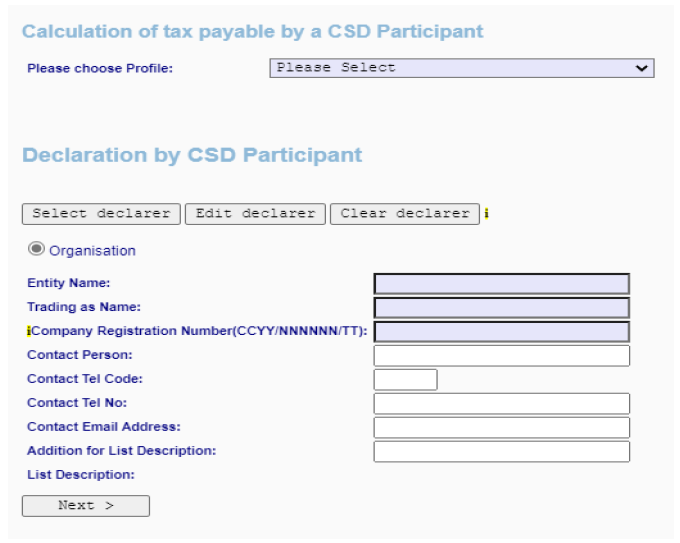Screen dimensions: 680x543
Task: Click the Edit declarer button
Action: click(x=255, y=214)
